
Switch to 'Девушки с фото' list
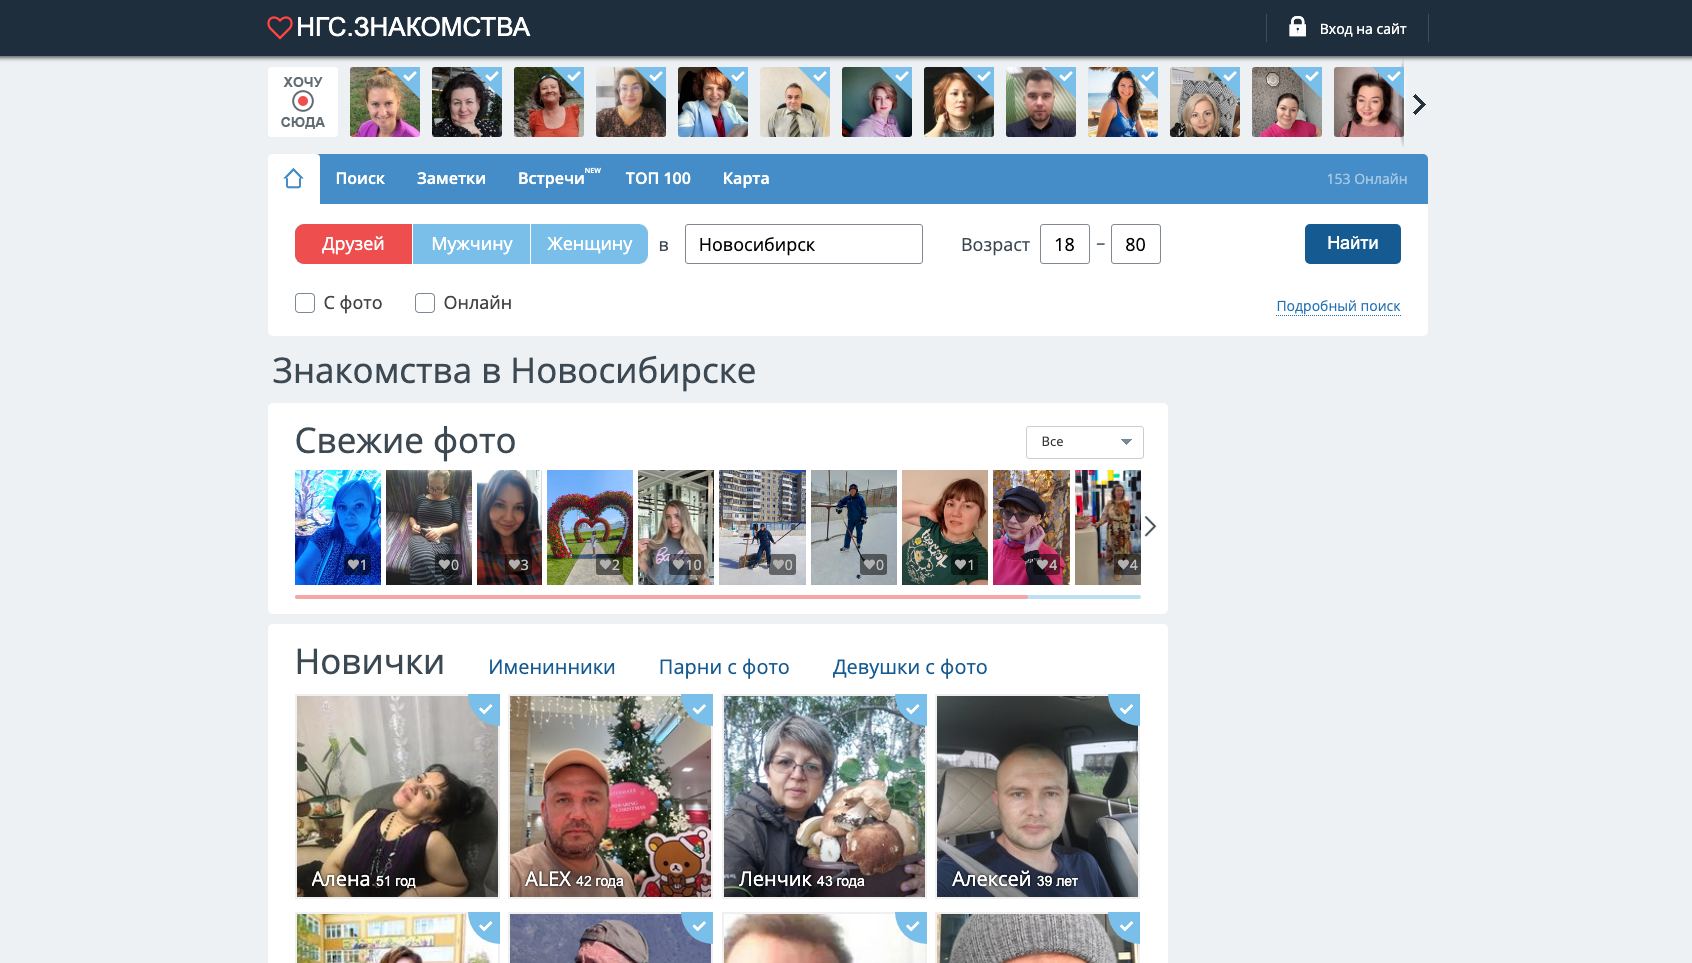point(910,667)
